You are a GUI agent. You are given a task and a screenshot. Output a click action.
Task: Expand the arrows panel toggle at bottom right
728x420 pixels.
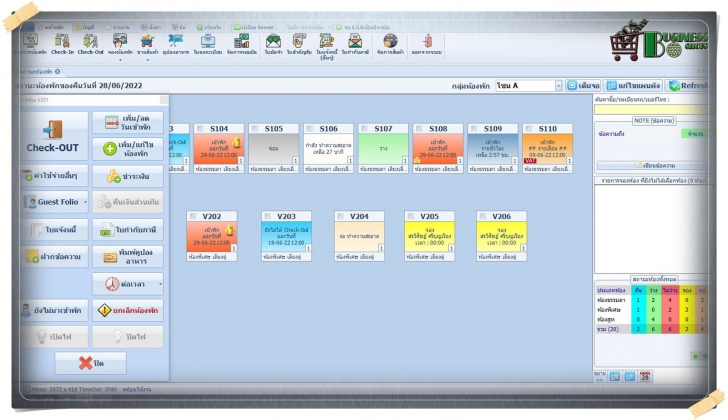[x=599, y=376]
